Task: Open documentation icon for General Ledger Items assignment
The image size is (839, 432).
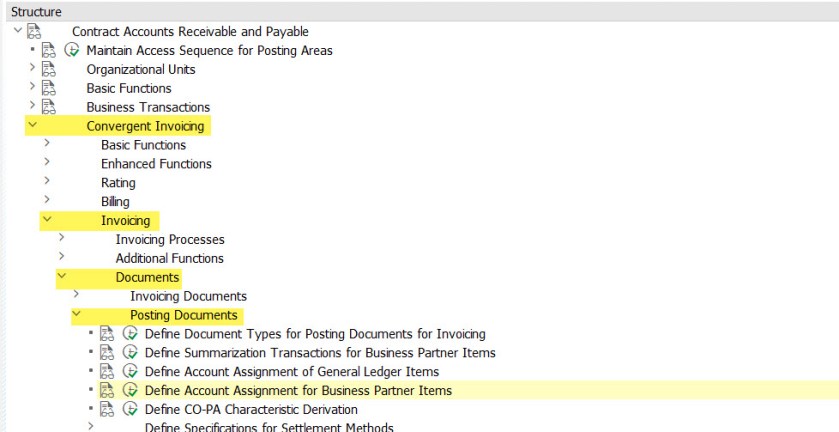Action: coord(107,372)
